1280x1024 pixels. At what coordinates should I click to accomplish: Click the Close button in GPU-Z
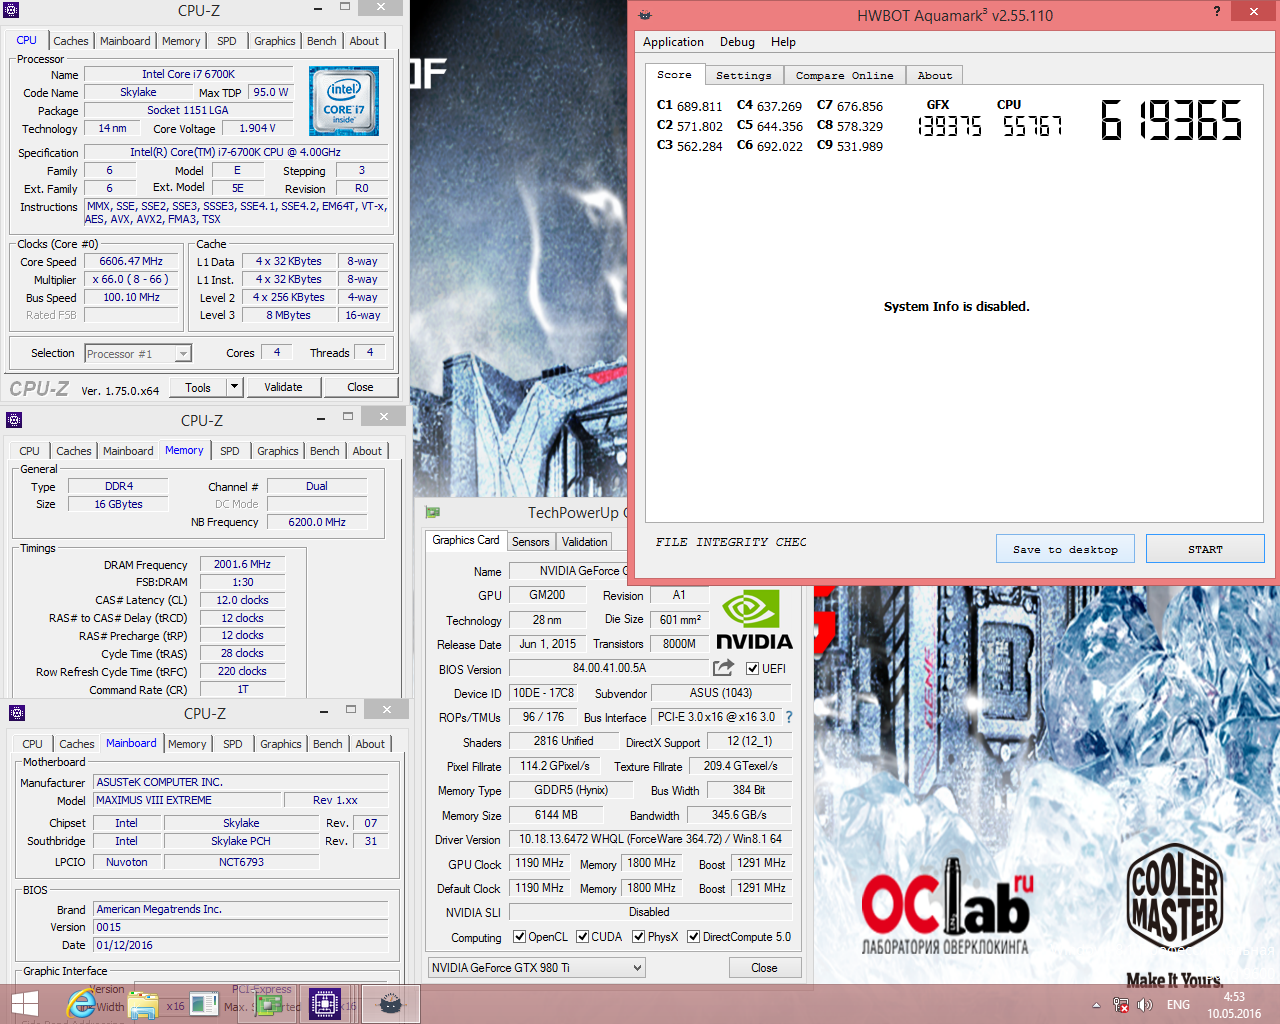[764, 968]
